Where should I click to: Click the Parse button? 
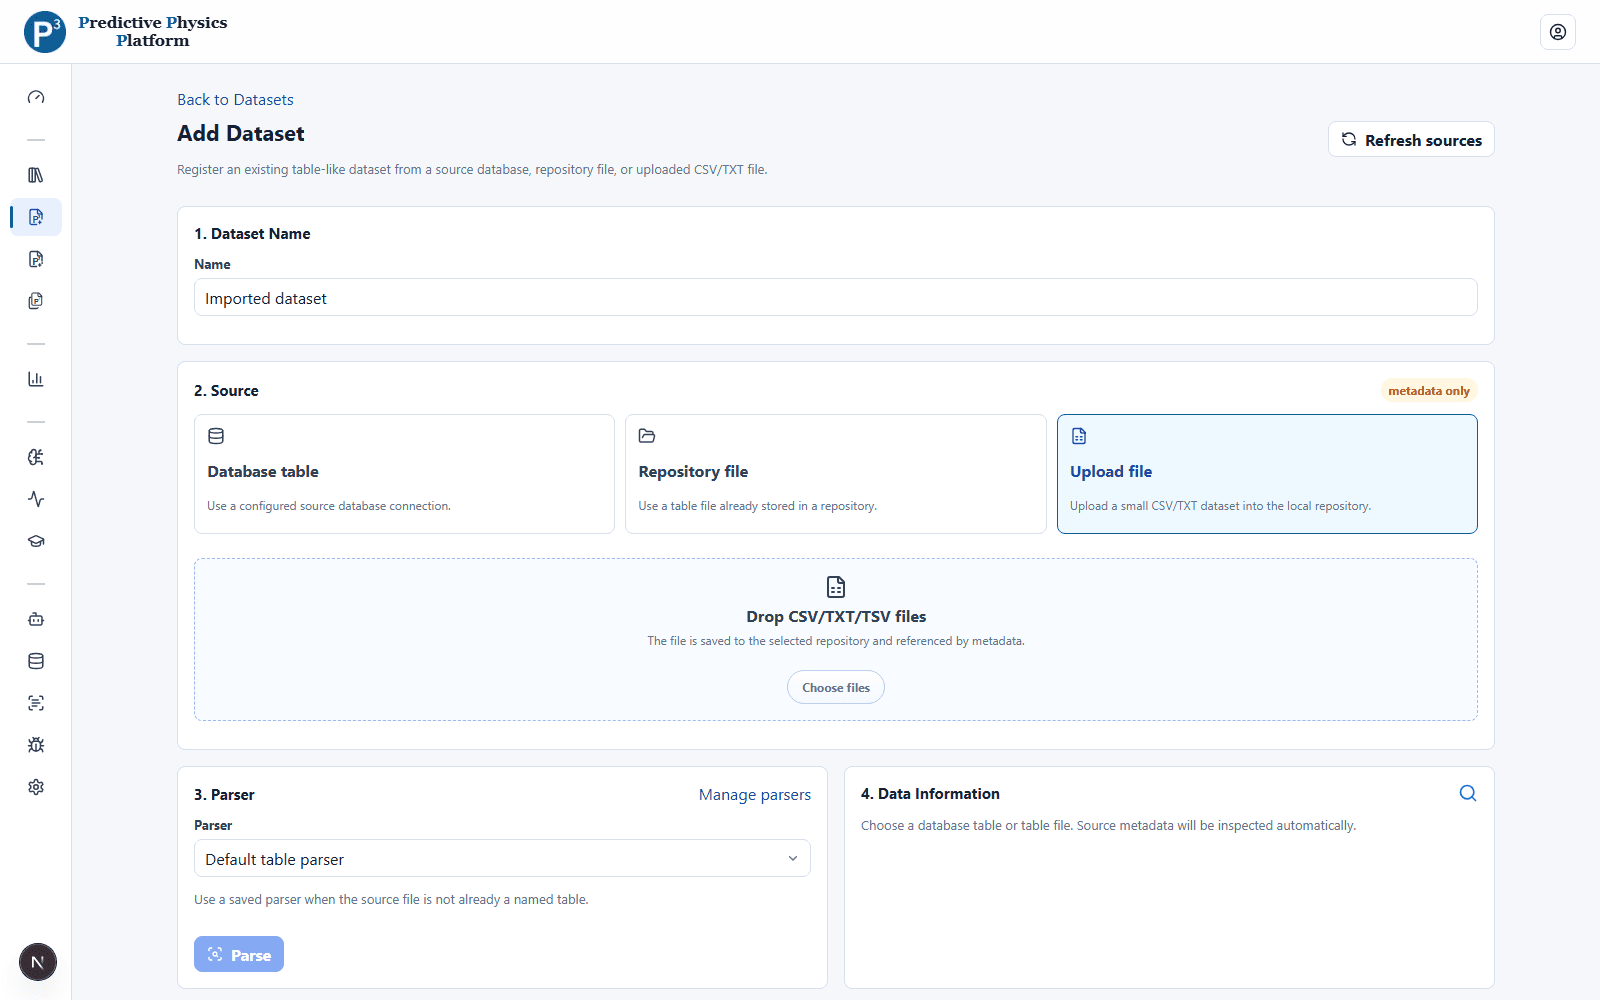[x=239, y=954]
